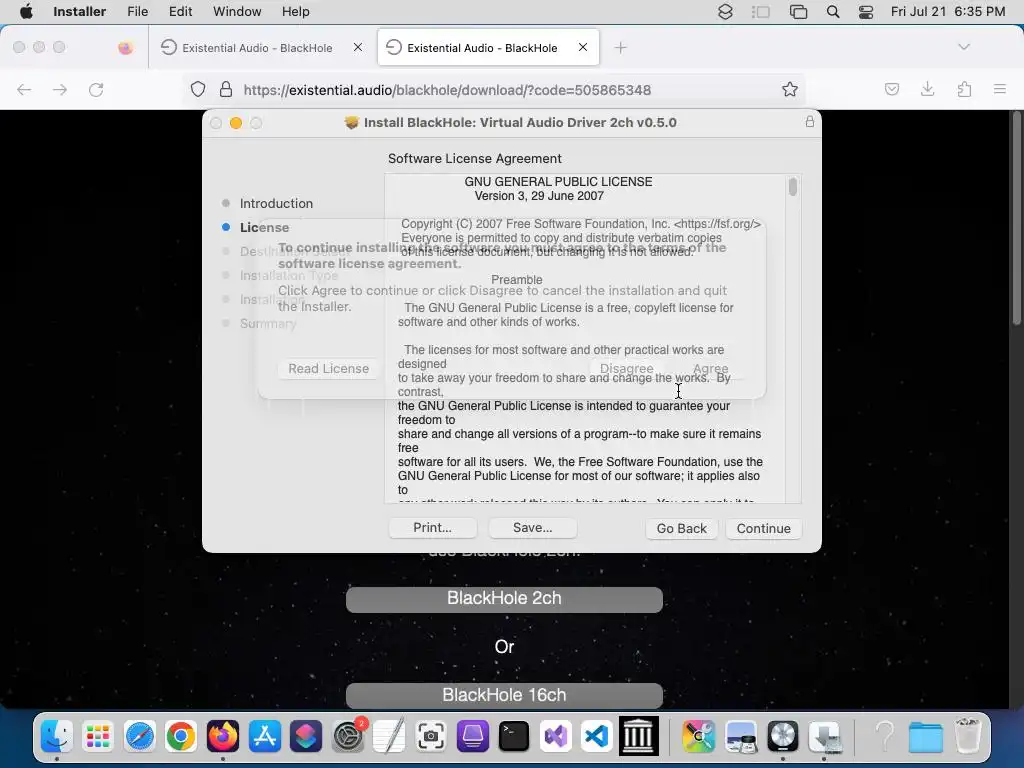Viewport: 1024px width, 768px height.
Task: Open Visual Studio (purple) from the Dock
Action: tap(556, 736)
